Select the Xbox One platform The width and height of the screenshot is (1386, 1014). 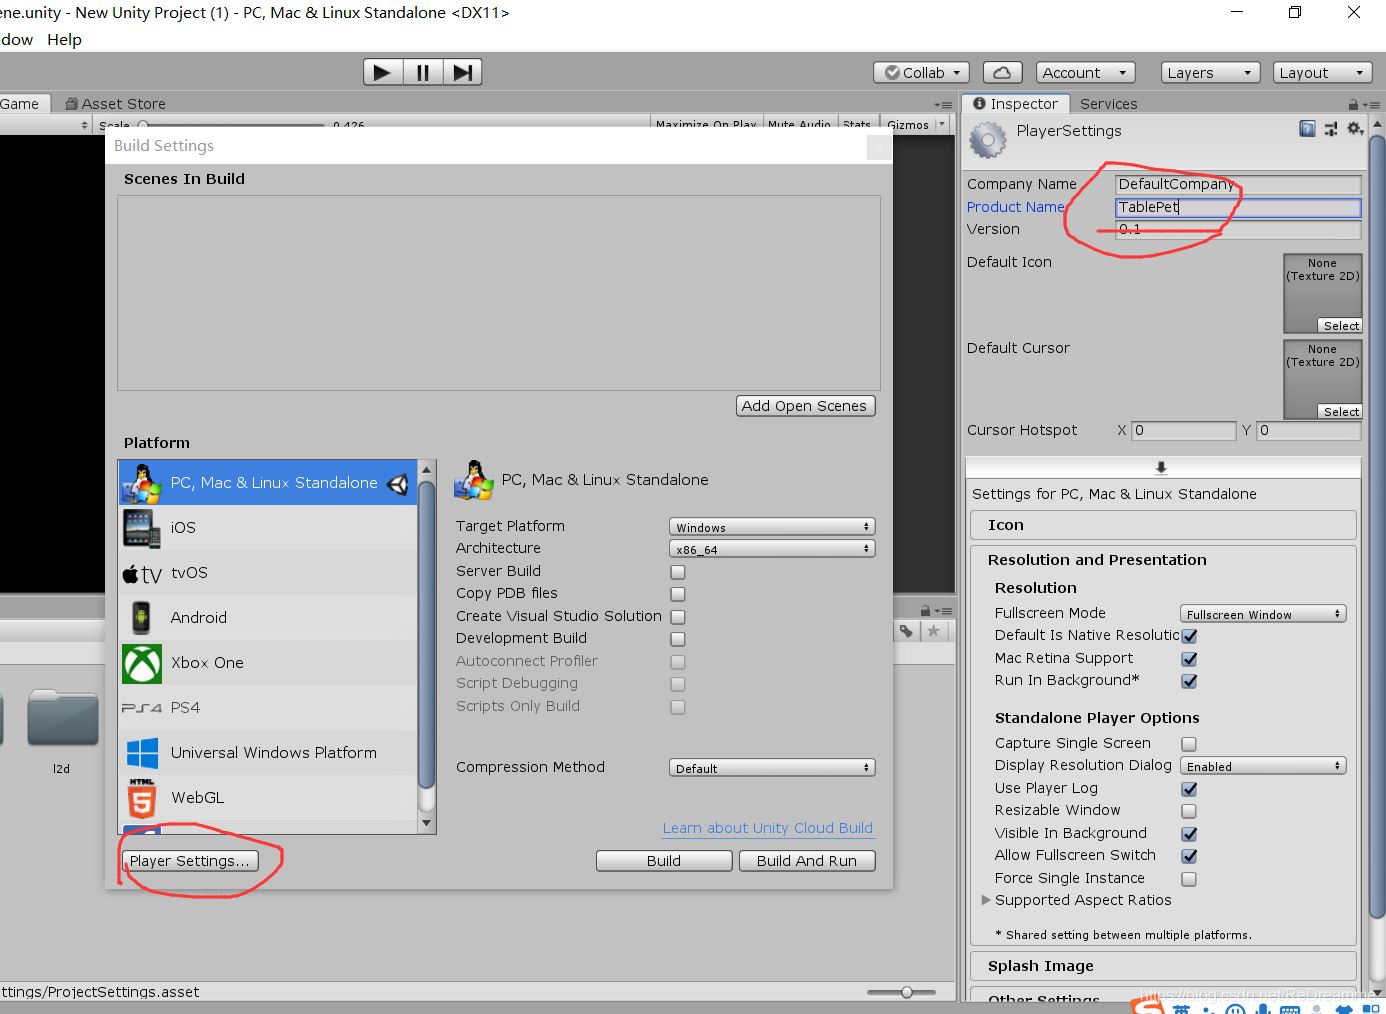click(x=268, y=663)
